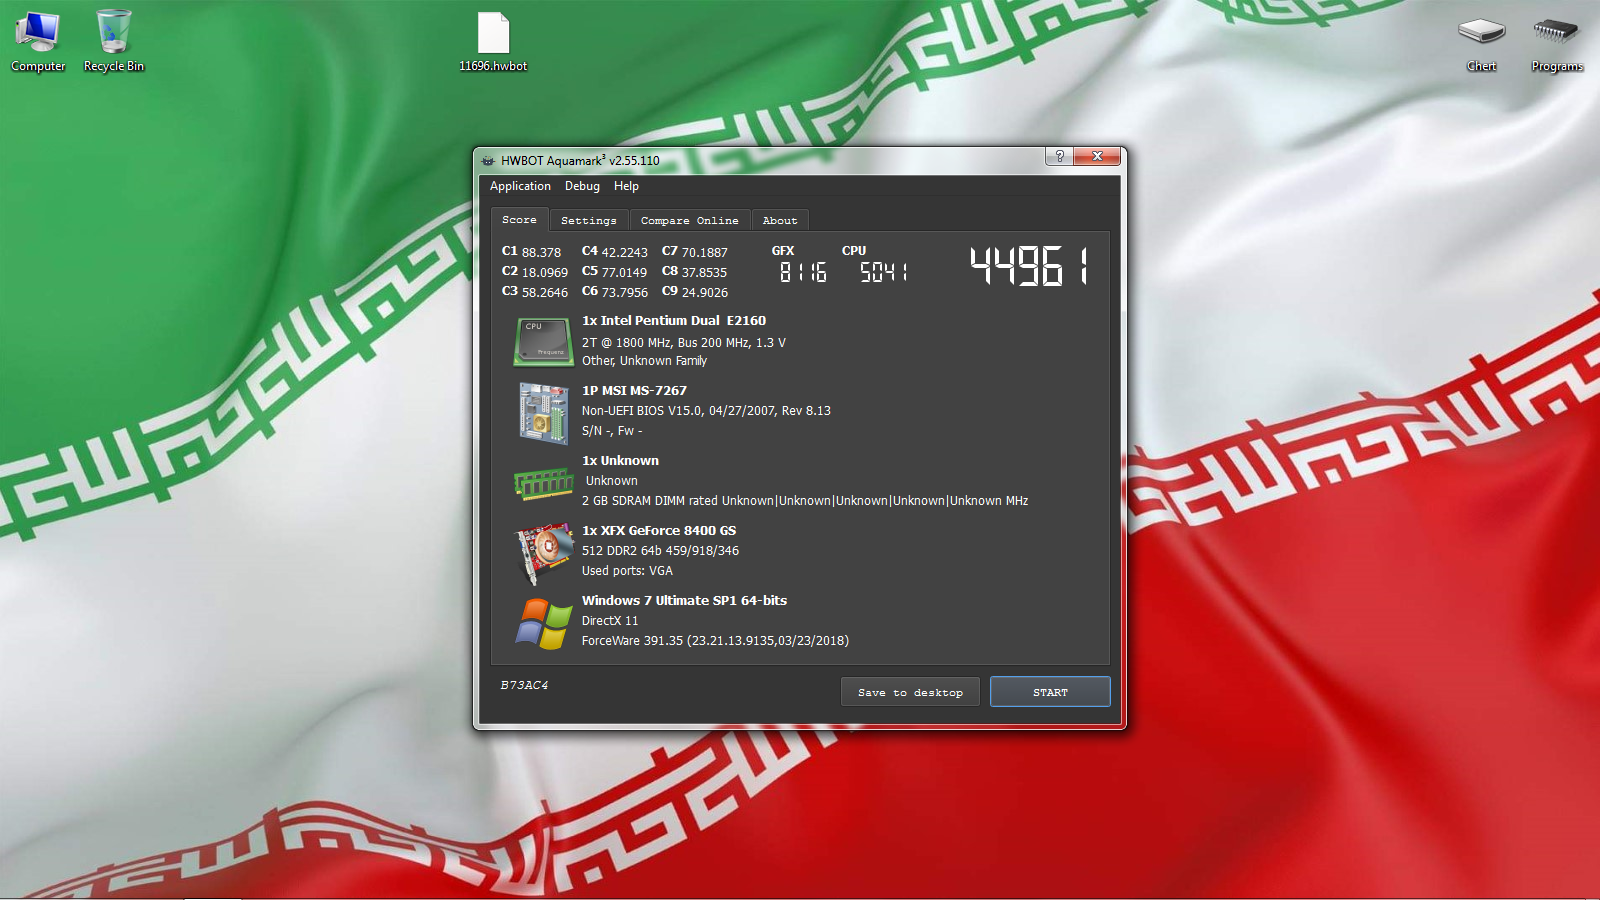Select the 11696.hwbot file icon
The width and height of the screenshot is (1600, 900).
pos(493,42)
